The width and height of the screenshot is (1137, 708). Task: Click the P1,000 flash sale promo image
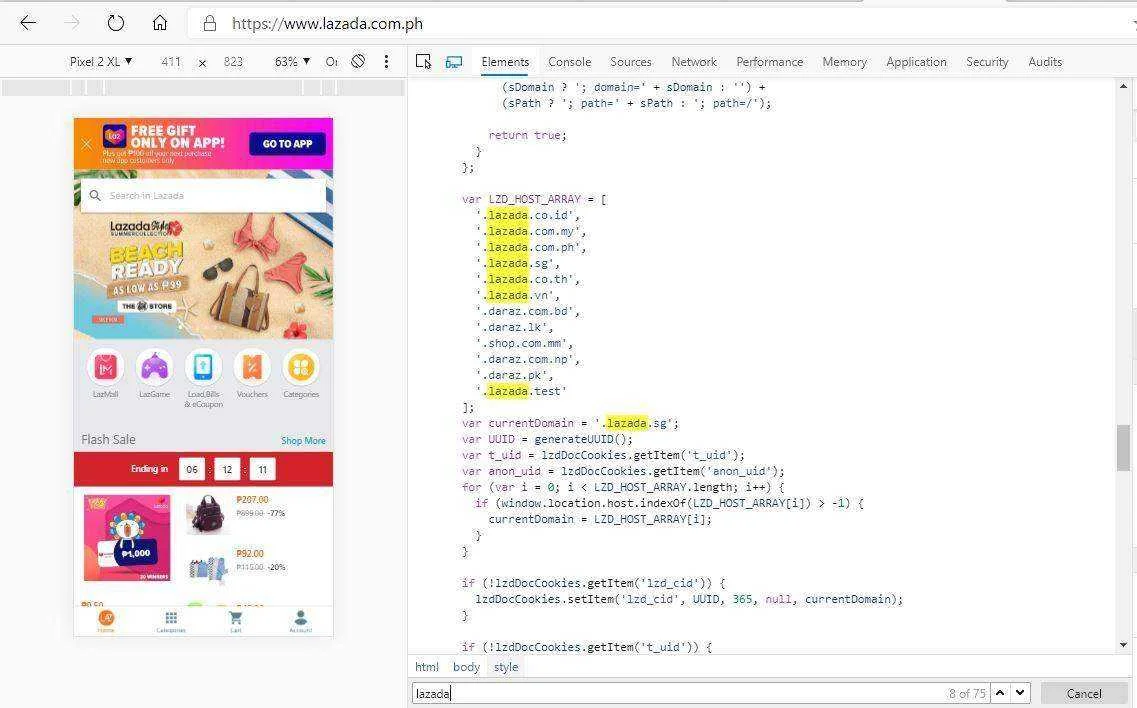(127, 538)
